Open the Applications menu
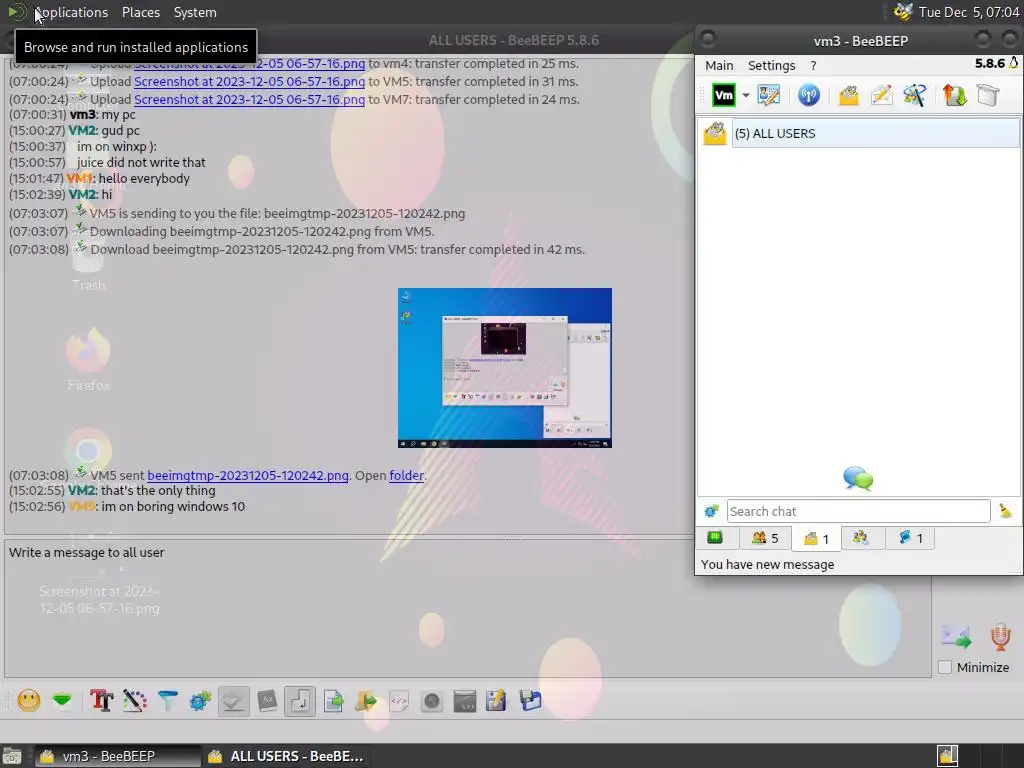Viewport: 1024px width, 768px height. click(71, 12)
